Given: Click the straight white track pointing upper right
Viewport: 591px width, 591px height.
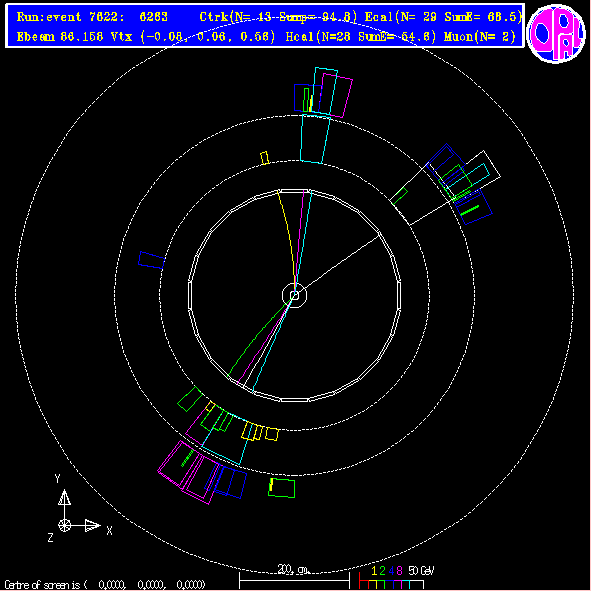Looking at the screenshot, I should (x=341, y=262).
